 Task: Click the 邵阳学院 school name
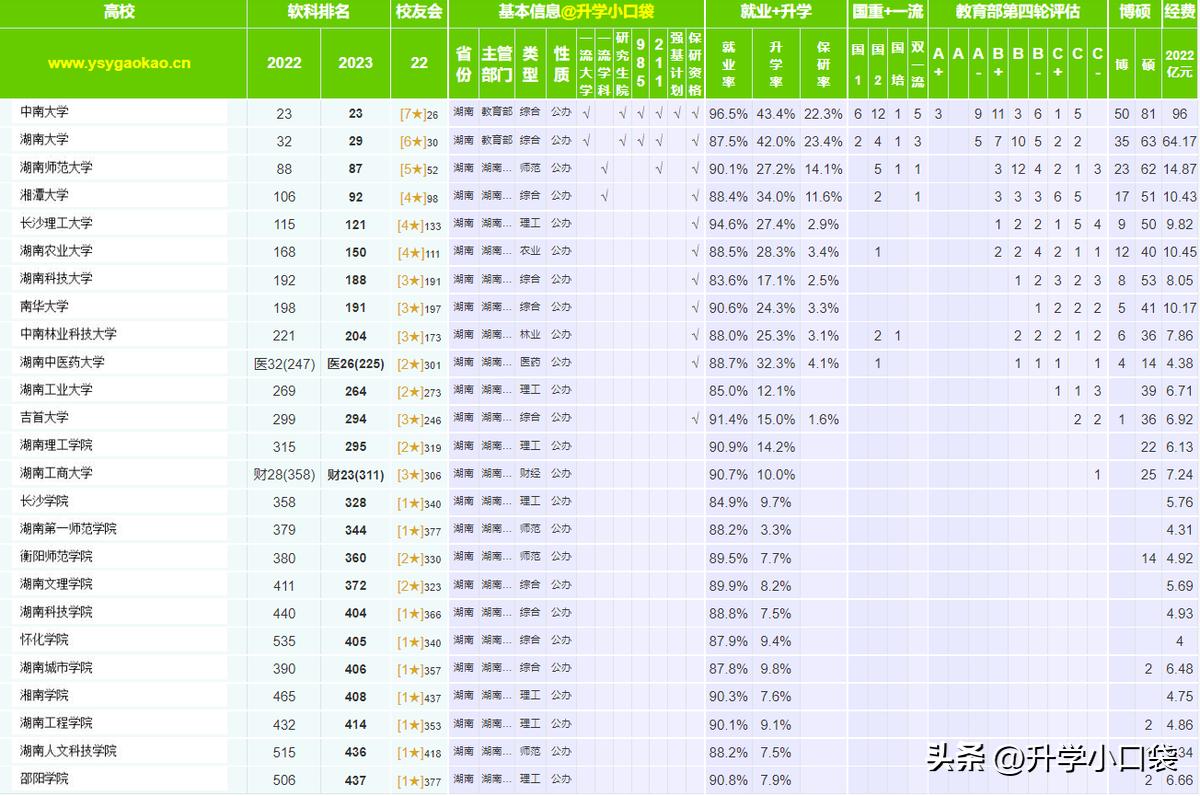click(x=45, y=779)
